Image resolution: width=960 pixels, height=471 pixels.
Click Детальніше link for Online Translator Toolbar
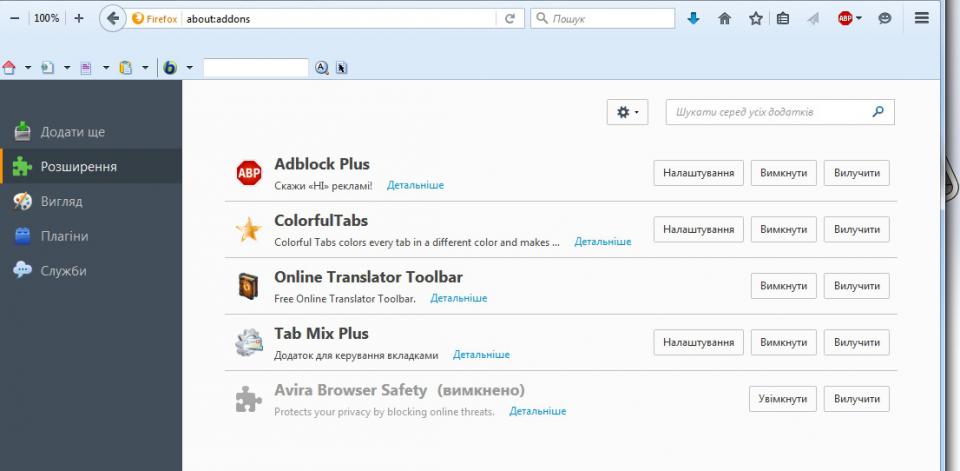(x=459, y=298)
